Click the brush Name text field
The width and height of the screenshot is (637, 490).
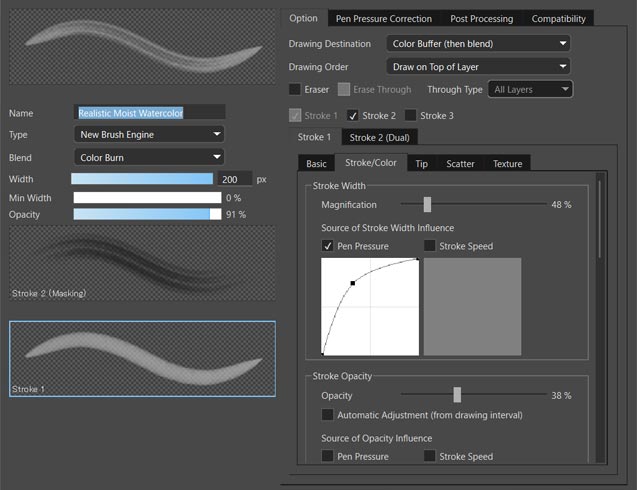(149, 113)
